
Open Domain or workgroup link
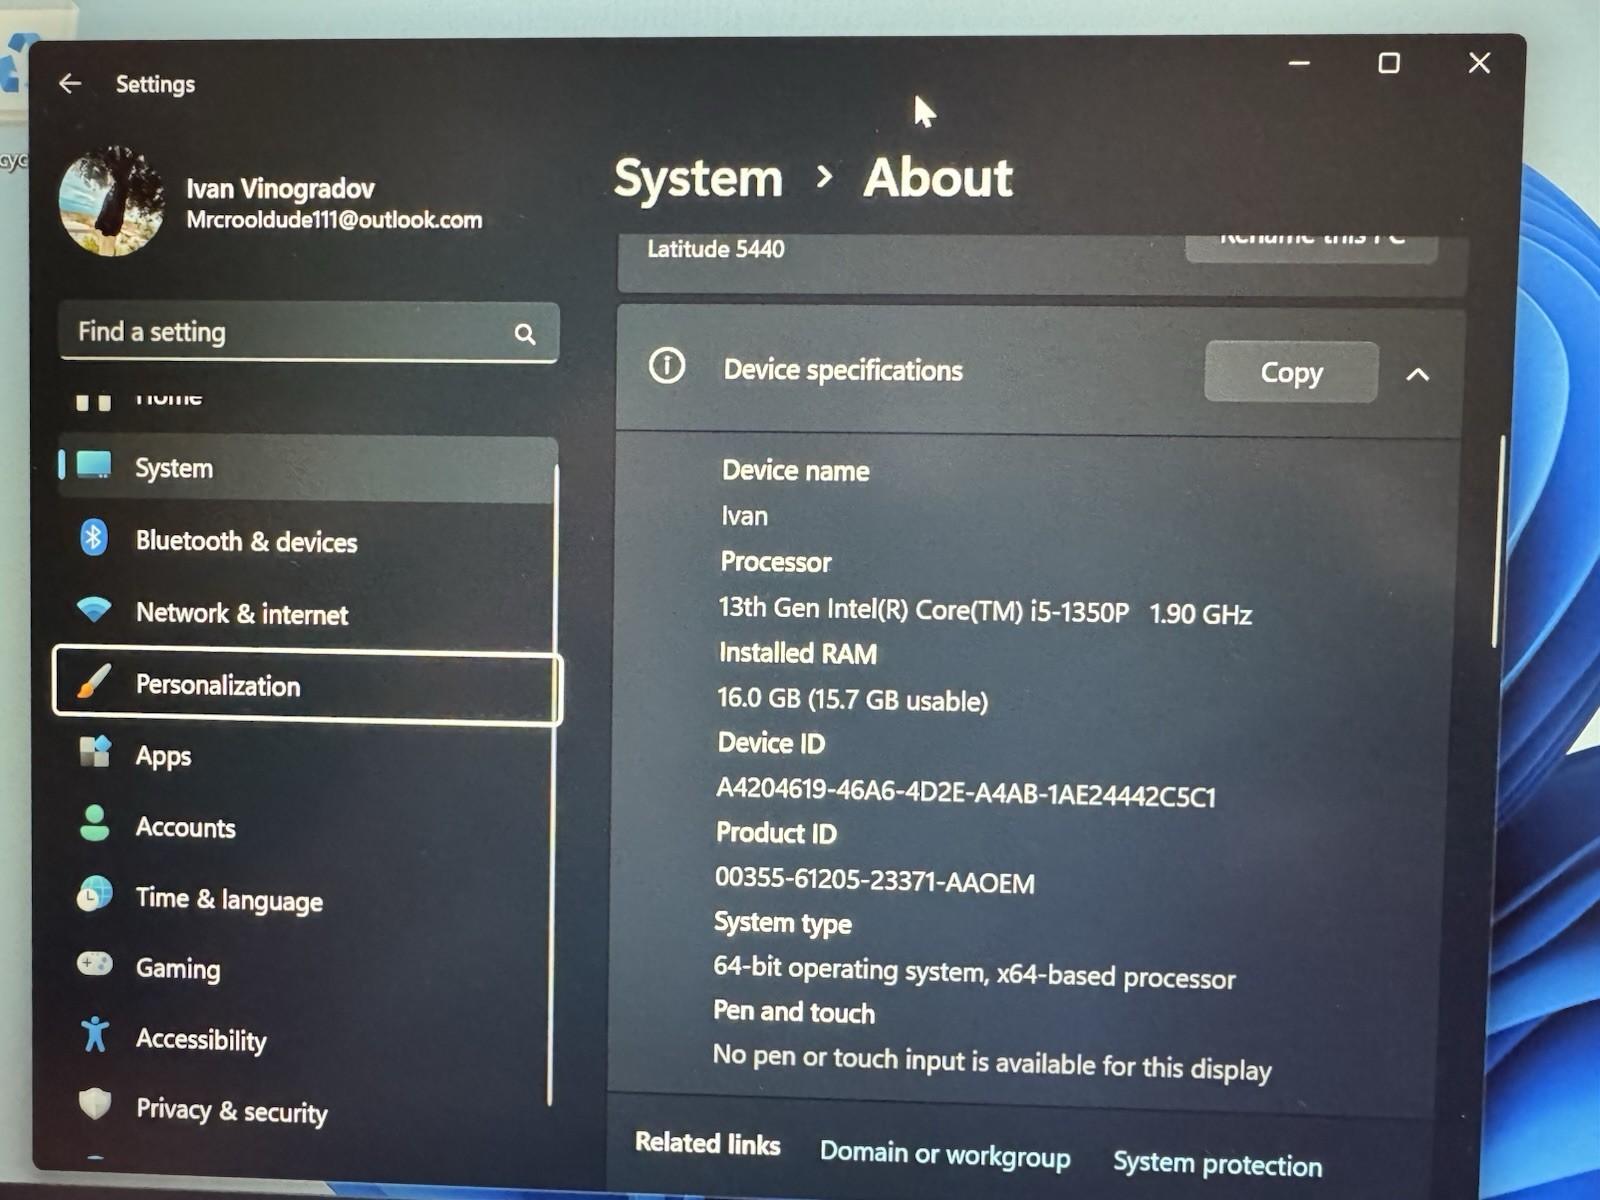945,1155
